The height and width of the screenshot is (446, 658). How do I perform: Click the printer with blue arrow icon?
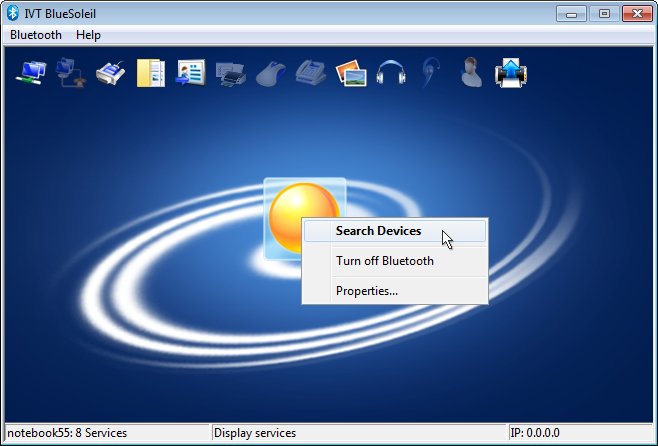(511, 73)
